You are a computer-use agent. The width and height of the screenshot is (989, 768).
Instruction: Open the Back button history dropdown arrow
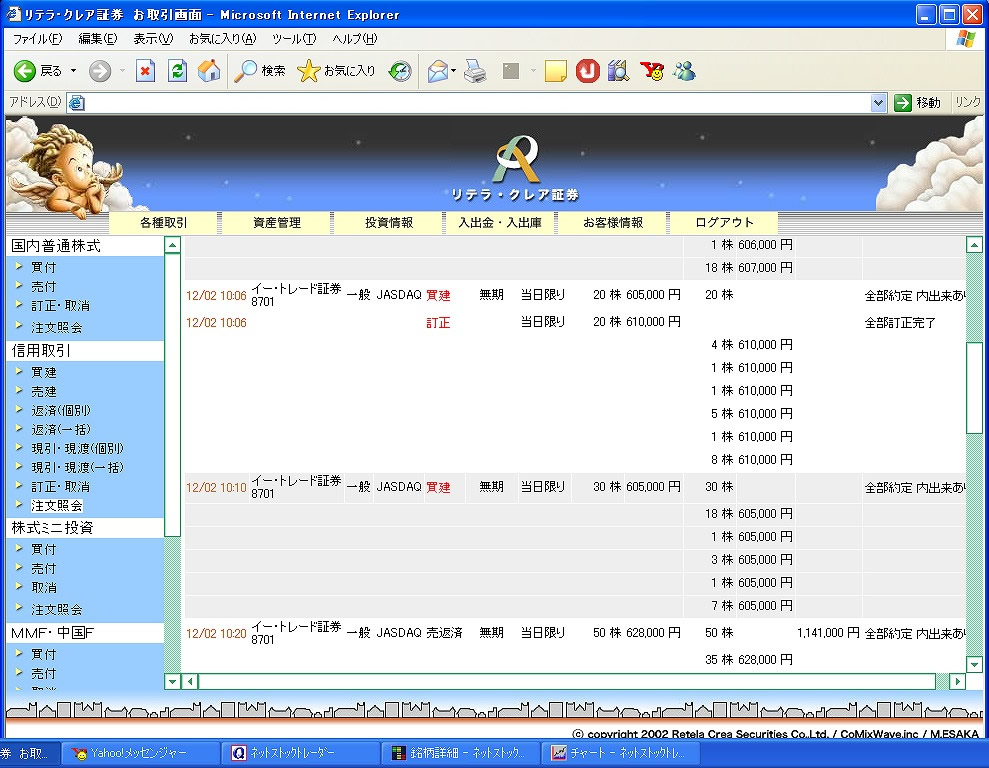[x=73, y=71]
